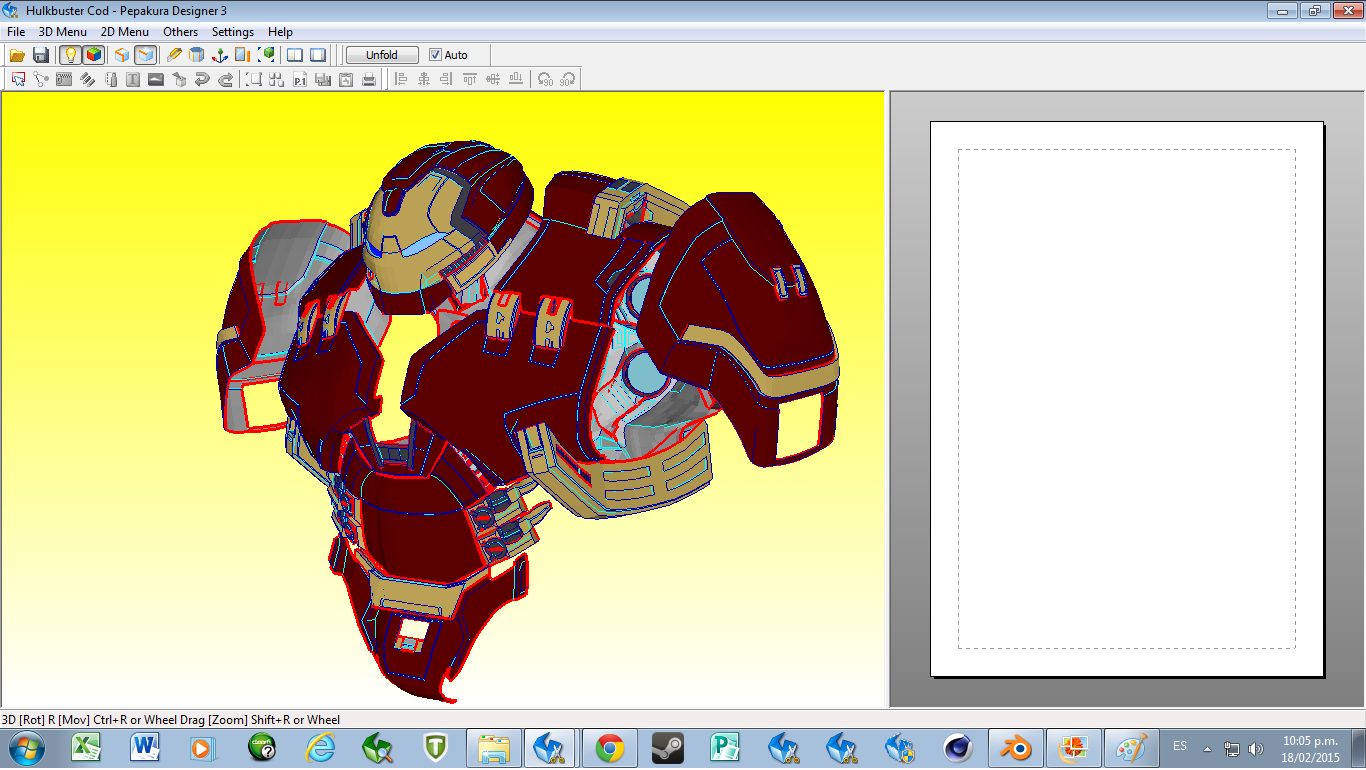Click the Redo curved arrow icon
The height and width of the screenshot is (770, 1366).
tap(225, 79)
